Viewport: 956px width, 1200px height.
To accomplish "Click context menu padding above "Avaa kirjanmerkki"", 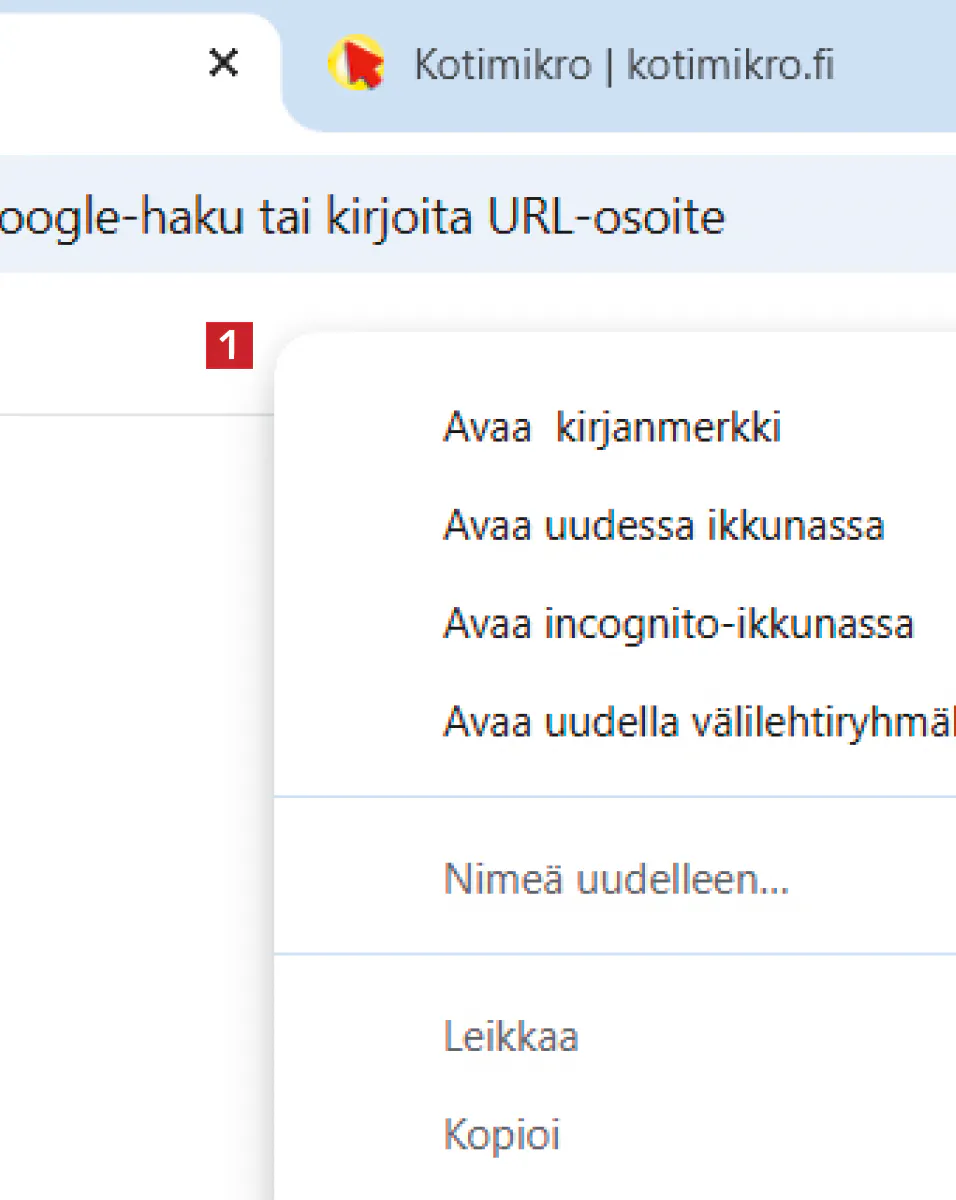I will [x=614, y=368].
